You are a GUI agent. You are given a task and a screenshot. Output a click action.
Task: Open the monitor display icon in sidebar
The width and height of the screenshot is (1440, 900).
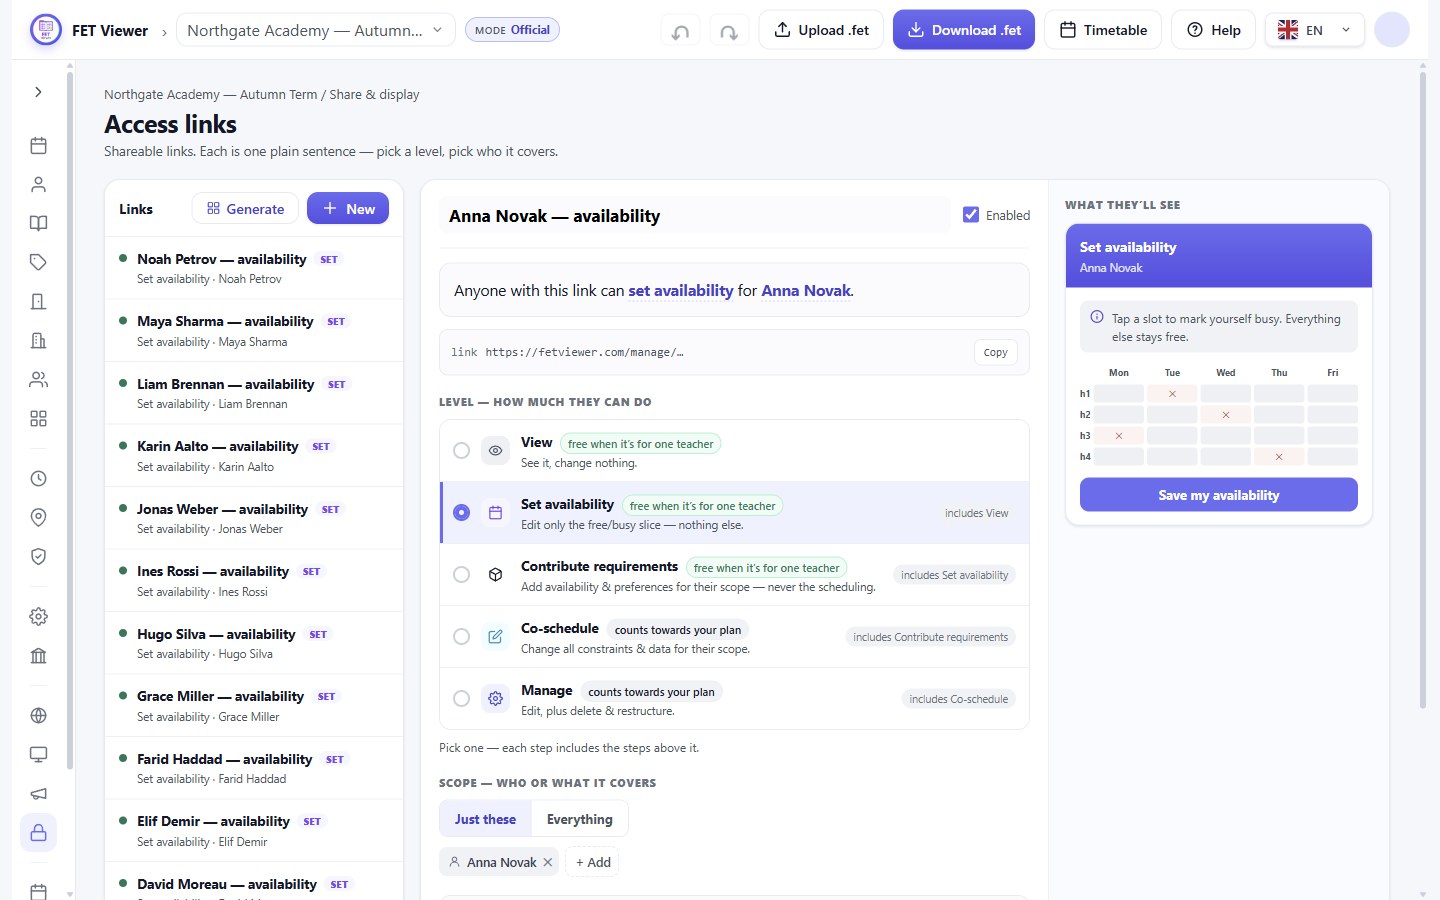point(39,755)
